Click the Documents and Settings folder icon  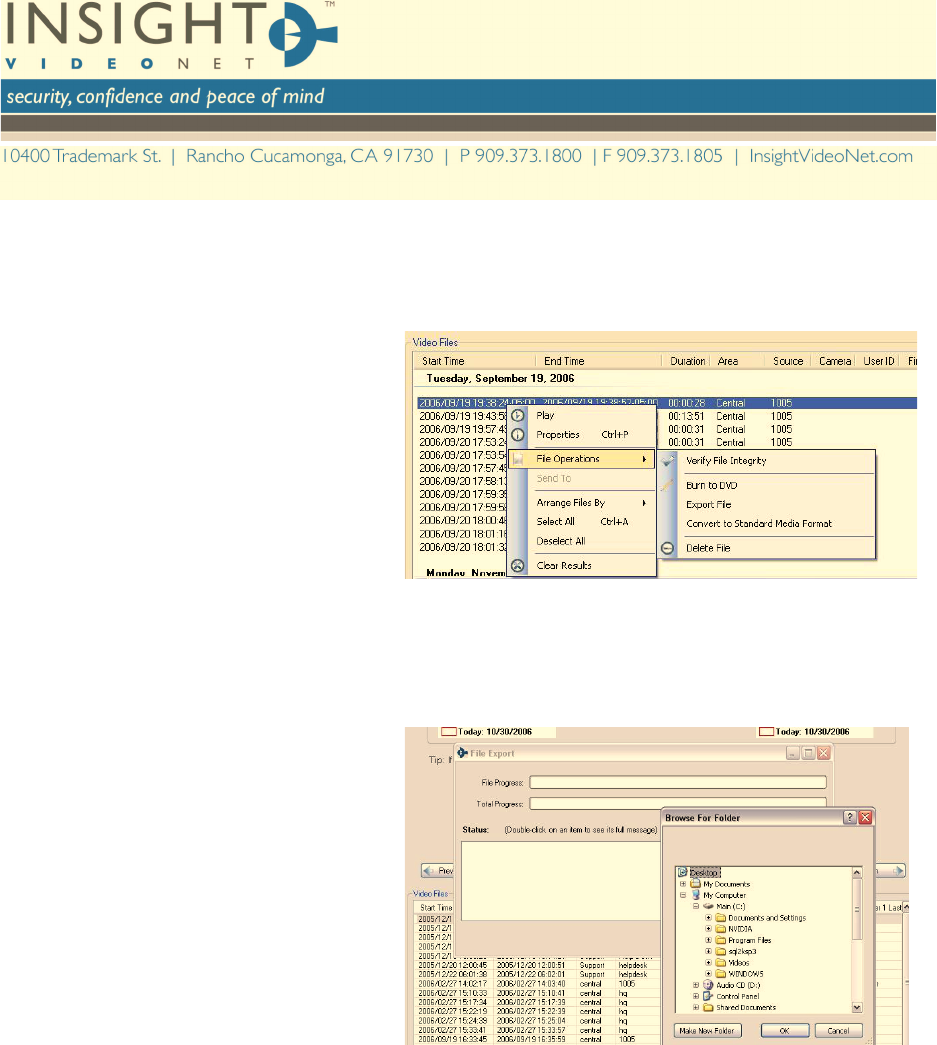tap(720, 918)
